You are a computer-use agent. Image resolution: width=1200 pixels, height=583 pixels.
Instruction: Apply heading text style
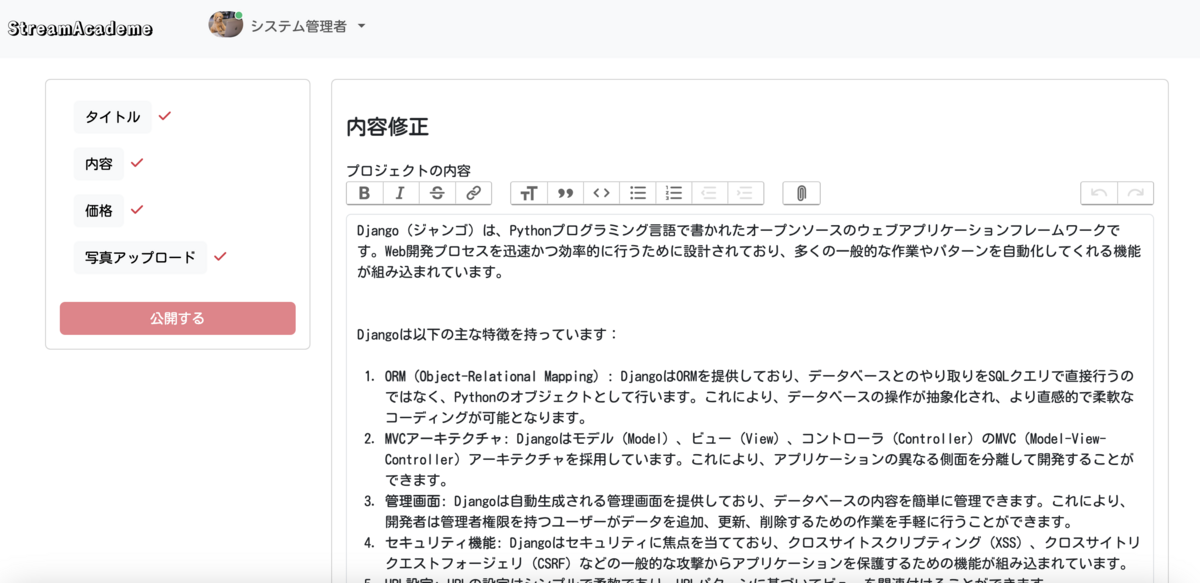pos(529,193)
